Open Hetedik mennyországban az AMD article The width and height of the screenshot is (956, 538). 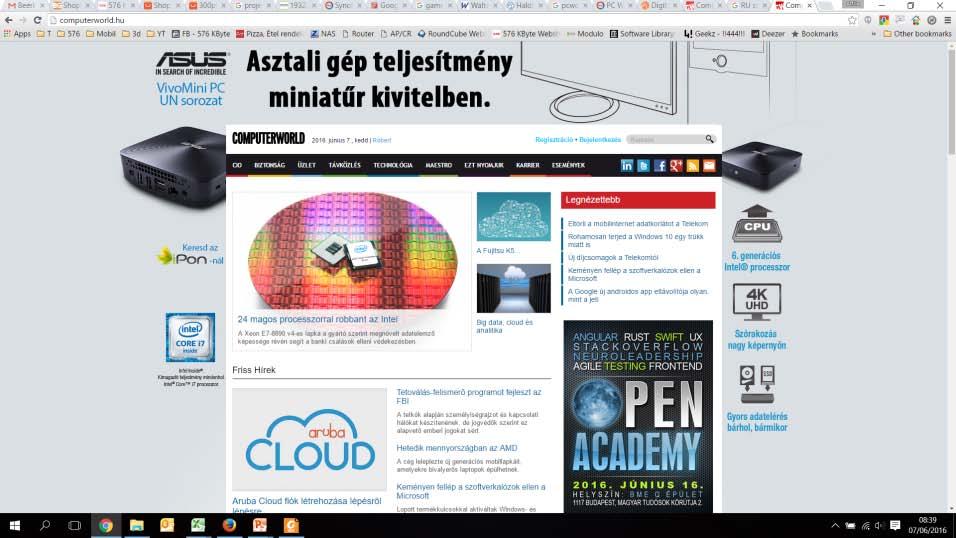click(x=457, y=448)
